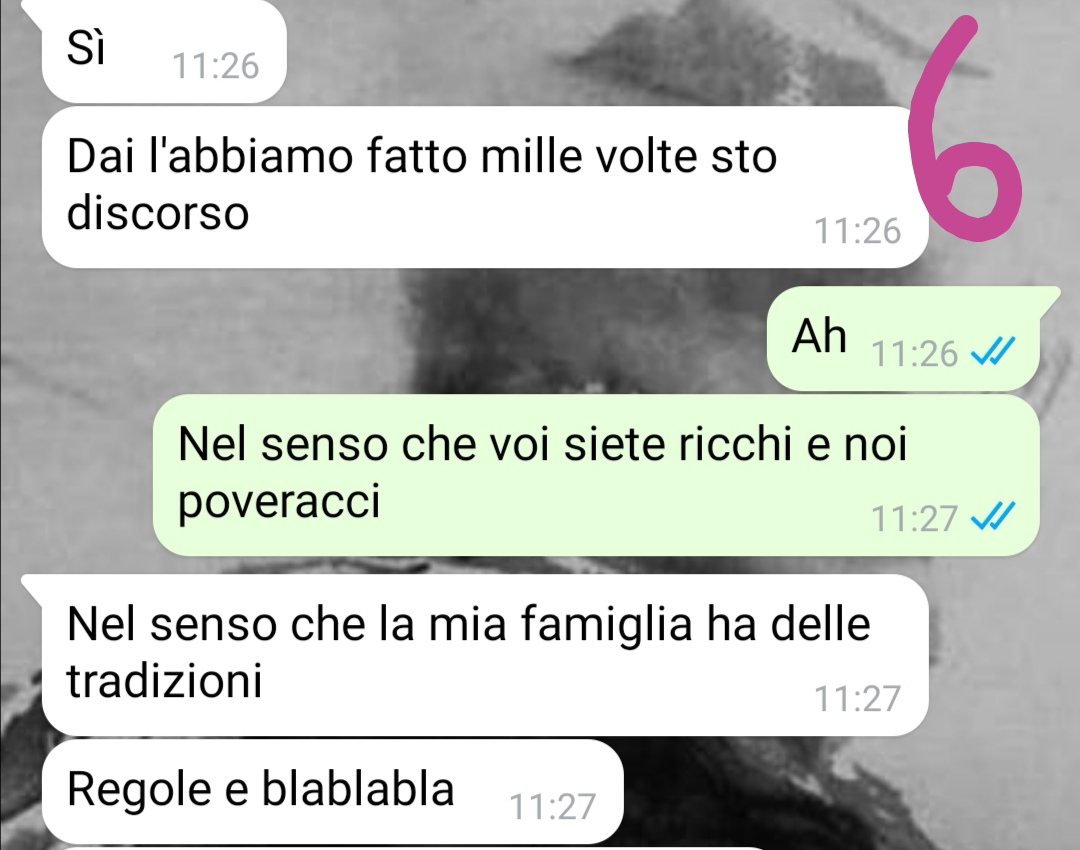Click the 11:27 timestamp on the 'poveracci' message
Screen dimensions: 1080x850
tap(914, 518)
